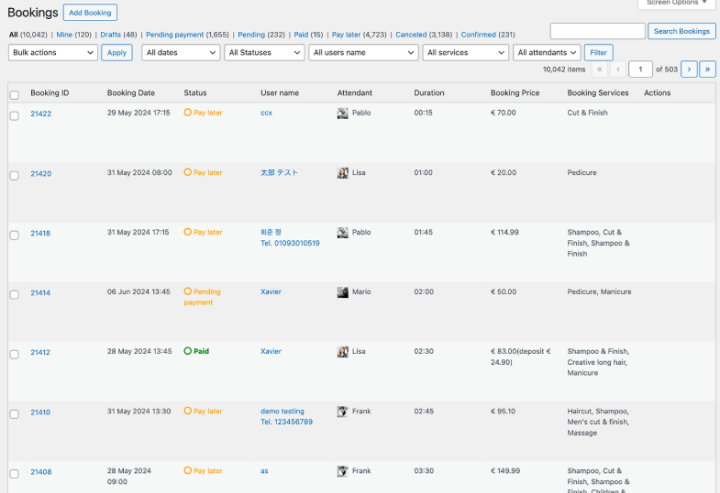720x493 pixels.
Task: Select checkbox for booking 21414
Action: pyautogui.click(x=14, y=295)
